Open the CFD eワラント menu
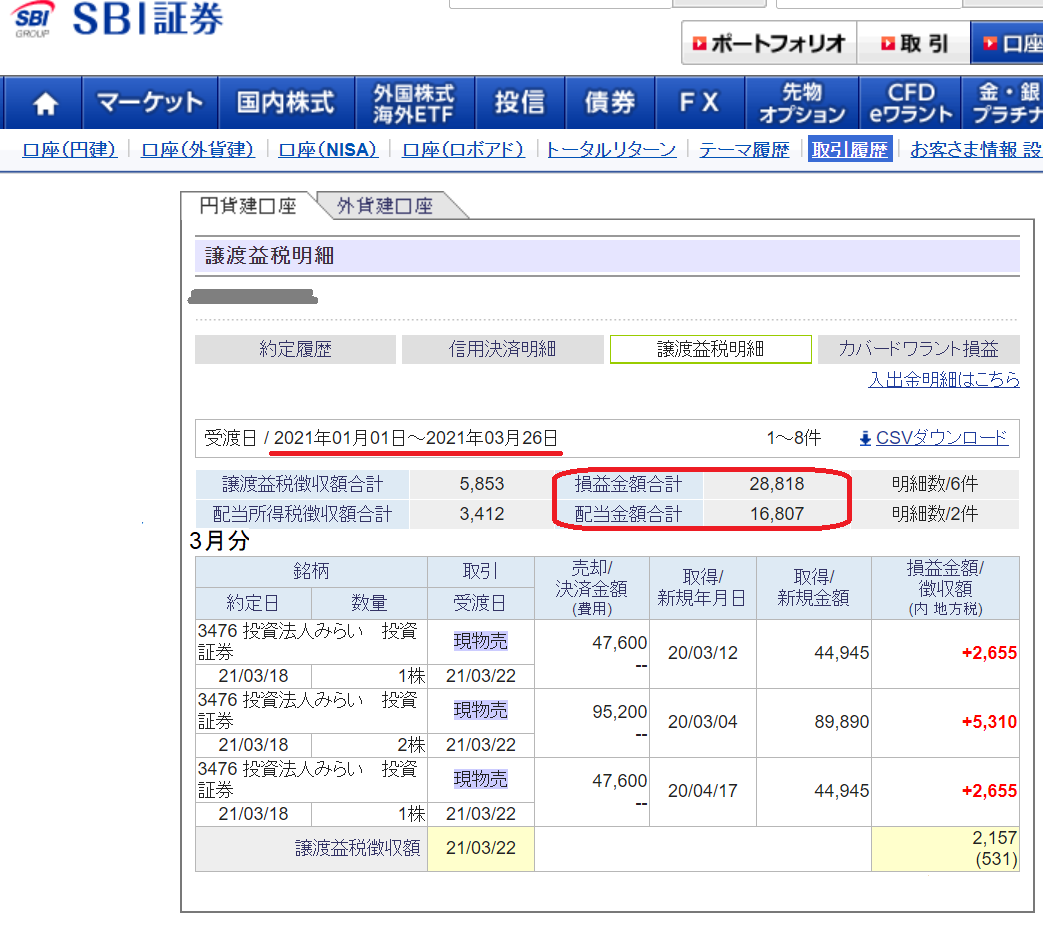This screenshot has height=927, width=1047. (x=910, y=103)
